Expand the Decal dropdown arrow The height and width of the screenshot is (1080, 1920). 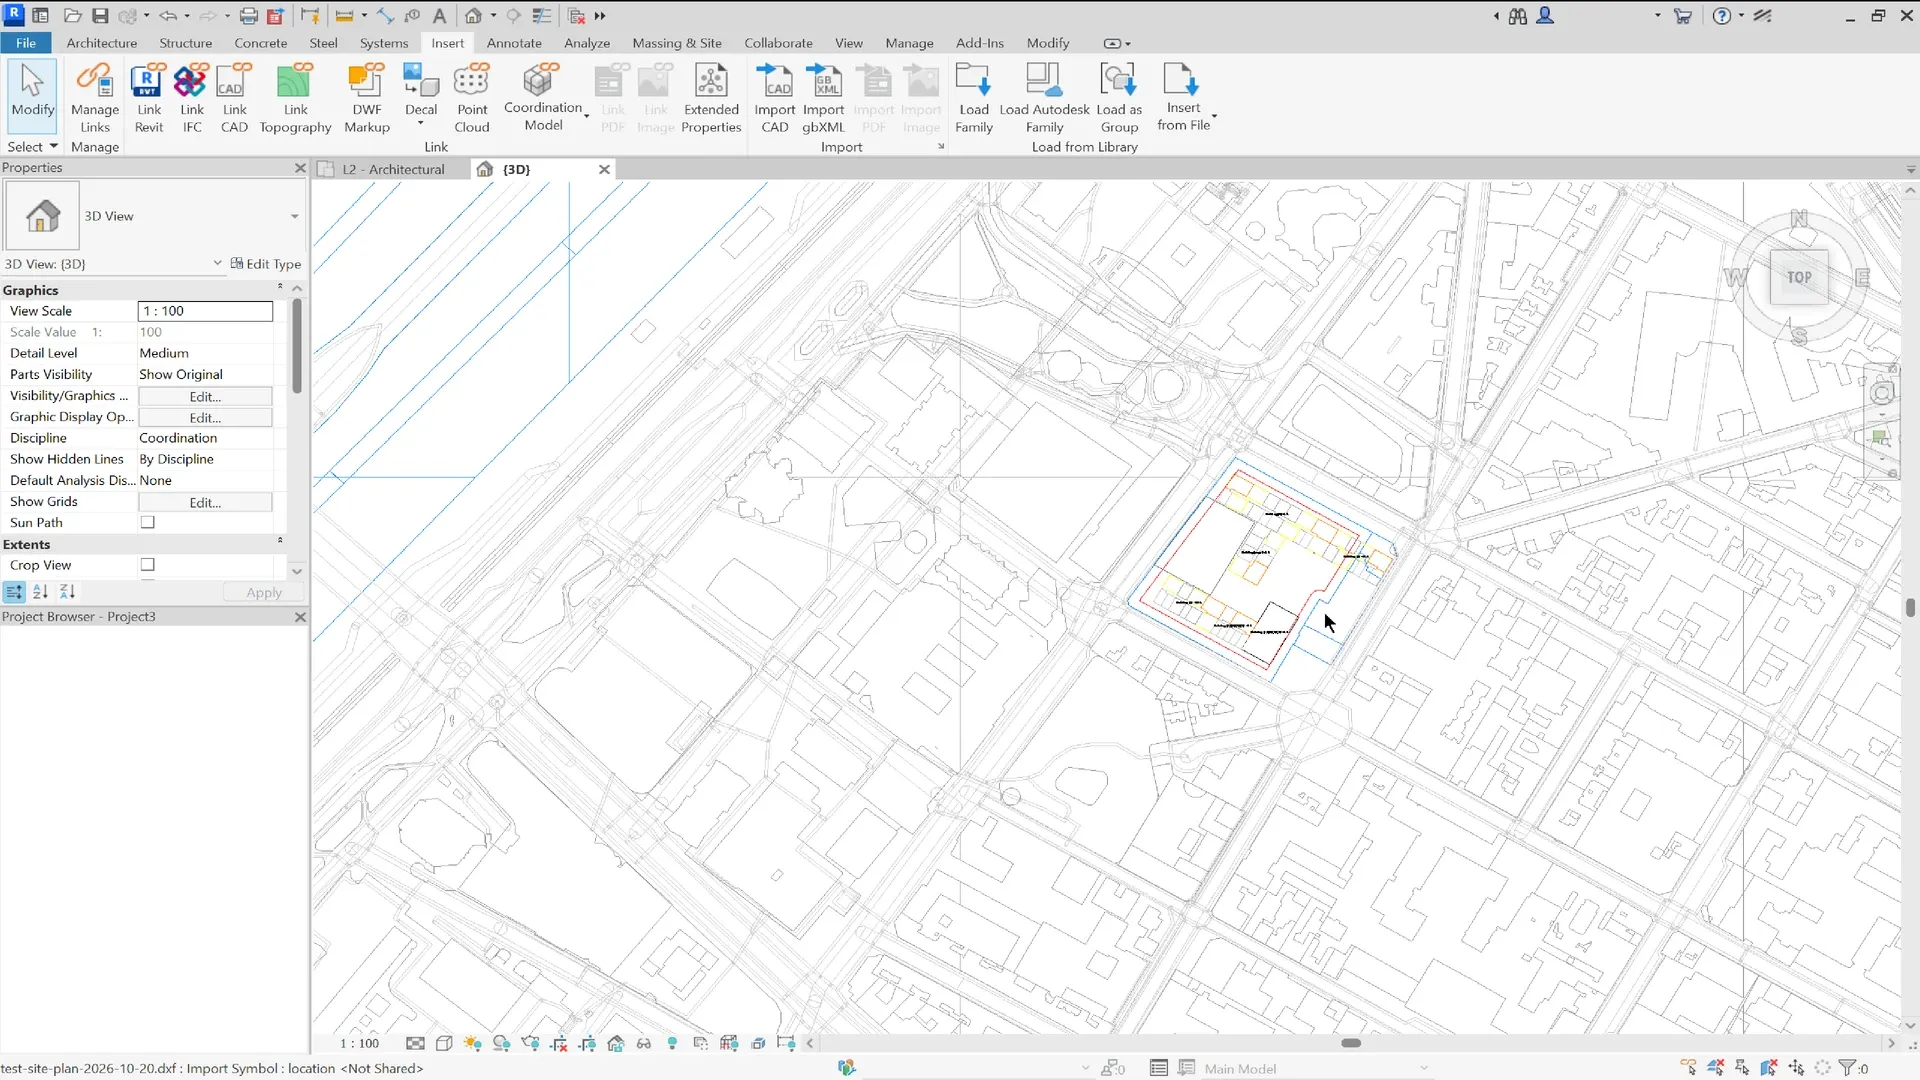(420, 124)
